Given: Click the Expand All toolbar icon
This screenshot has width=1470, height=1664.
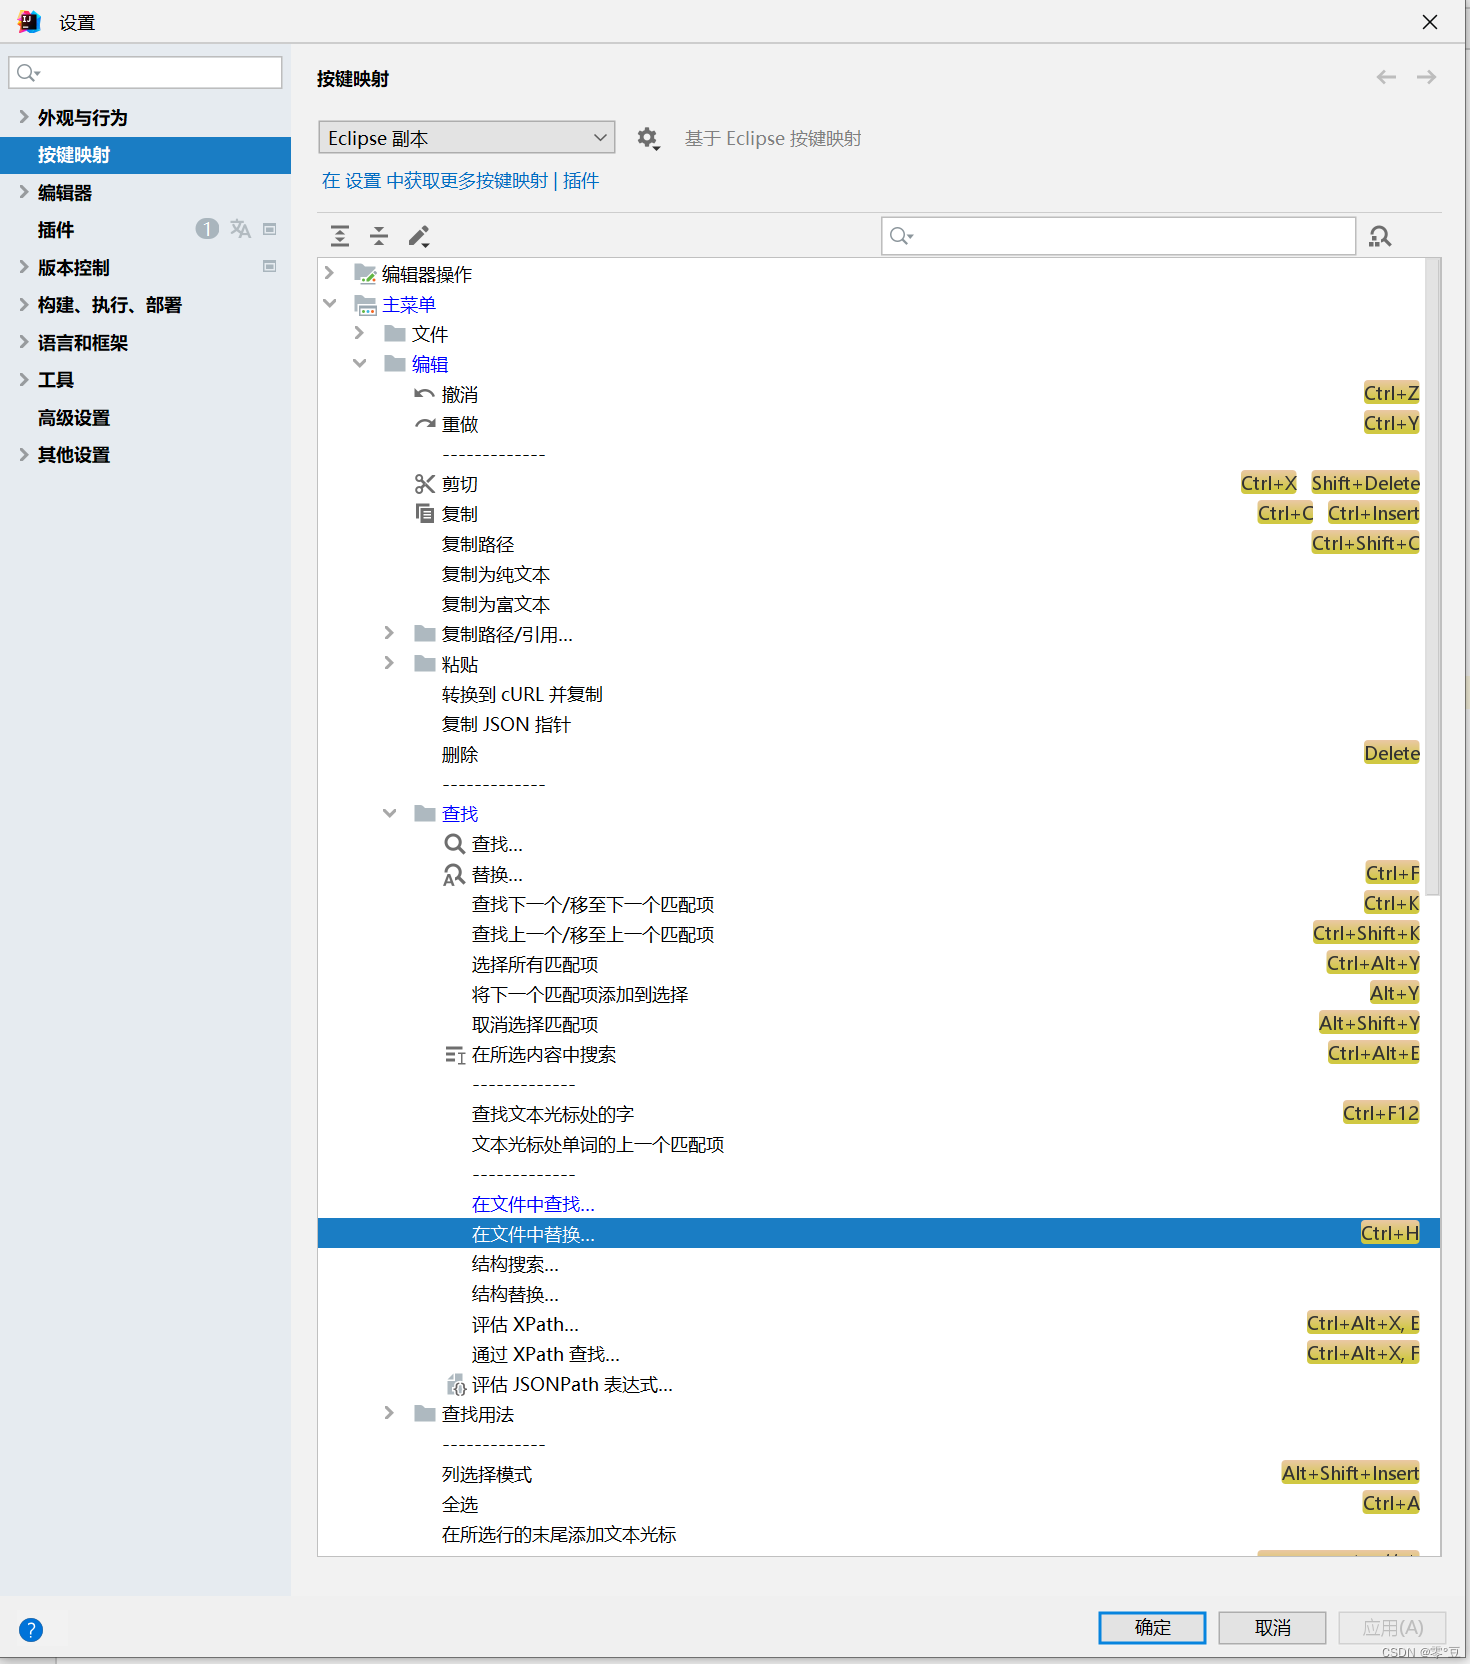Looking at the screenshot, I should [340, 236].
